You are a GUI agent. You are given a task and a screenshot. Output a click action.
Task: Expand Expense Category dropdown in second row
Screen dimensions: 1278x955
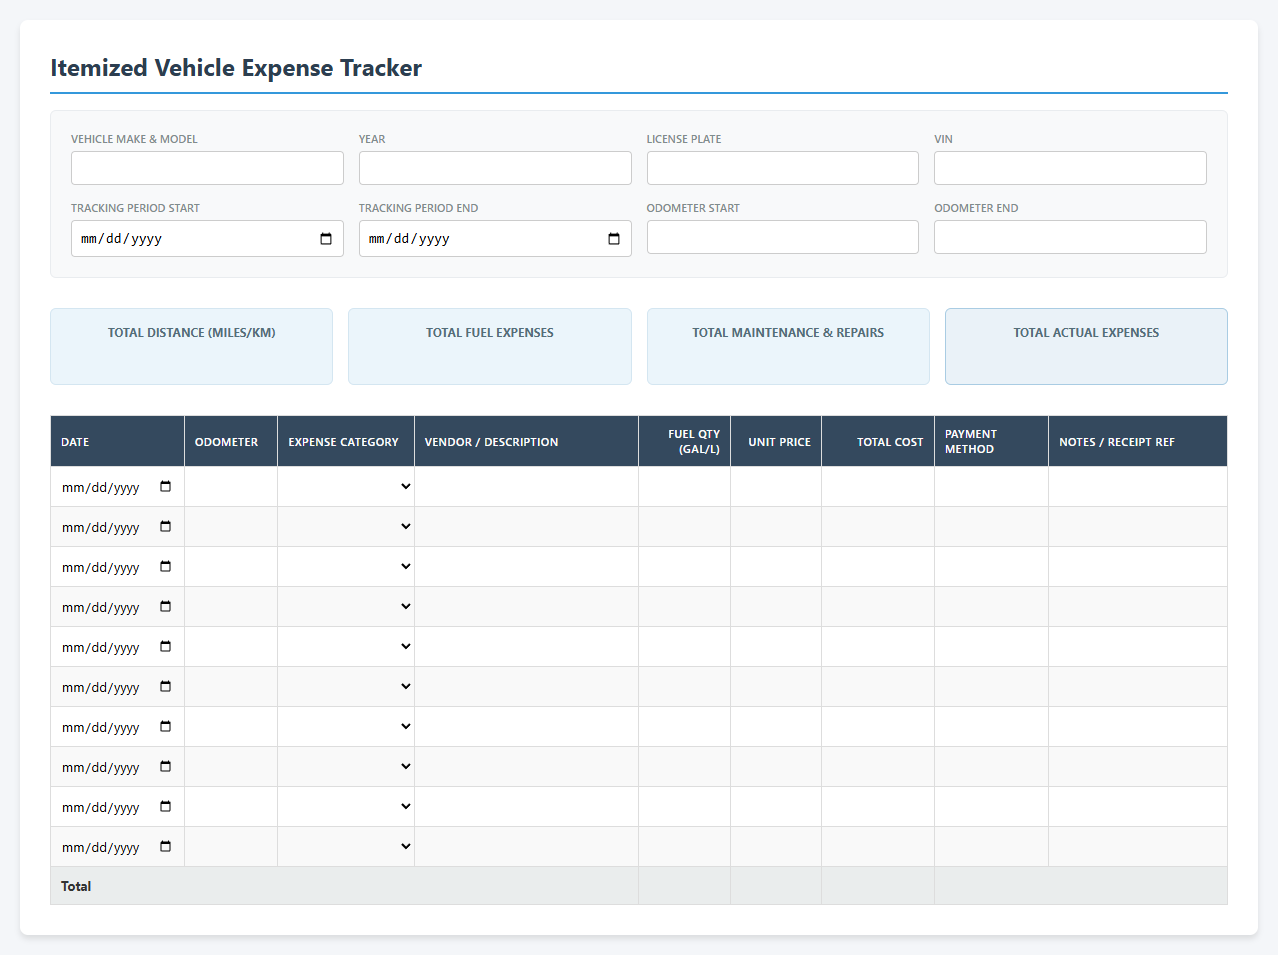click(346, 527)
